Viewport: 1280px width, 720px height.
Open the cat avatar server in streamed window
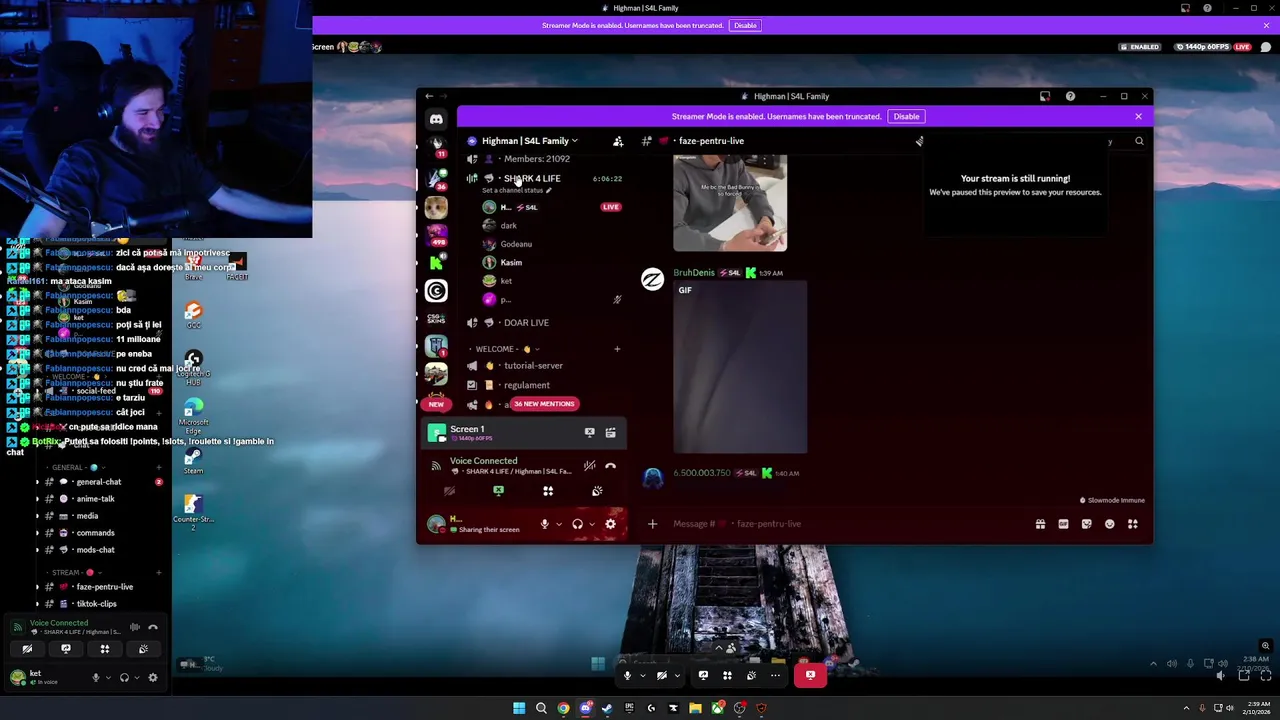tap(436, 207)
